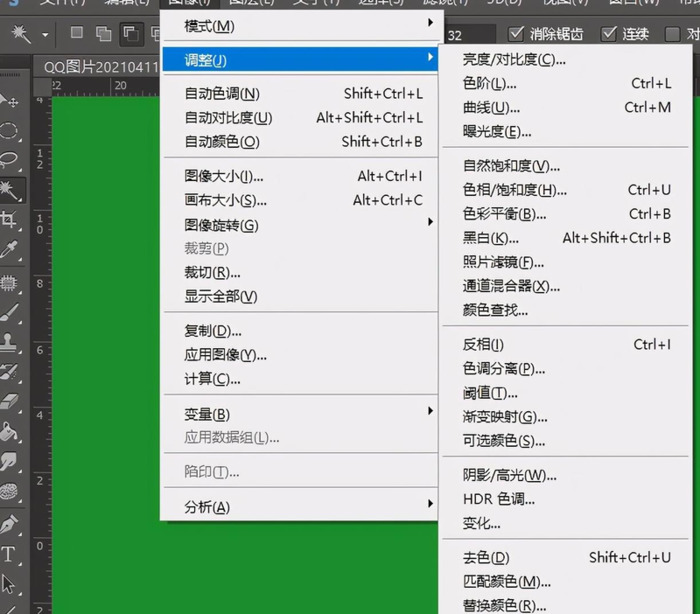Choose Add to Selection mode icon
Screen dimensions: 700x614
pos(104,33)
